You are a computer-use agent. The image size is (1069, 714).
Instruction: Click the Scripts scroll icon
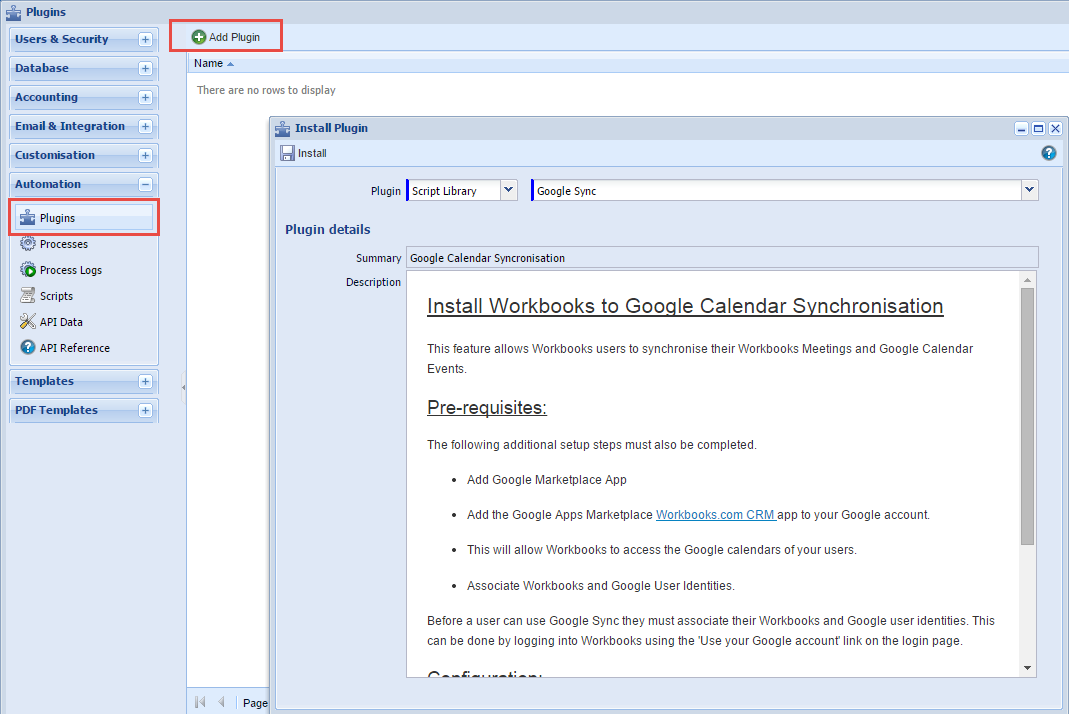point(27,295)
